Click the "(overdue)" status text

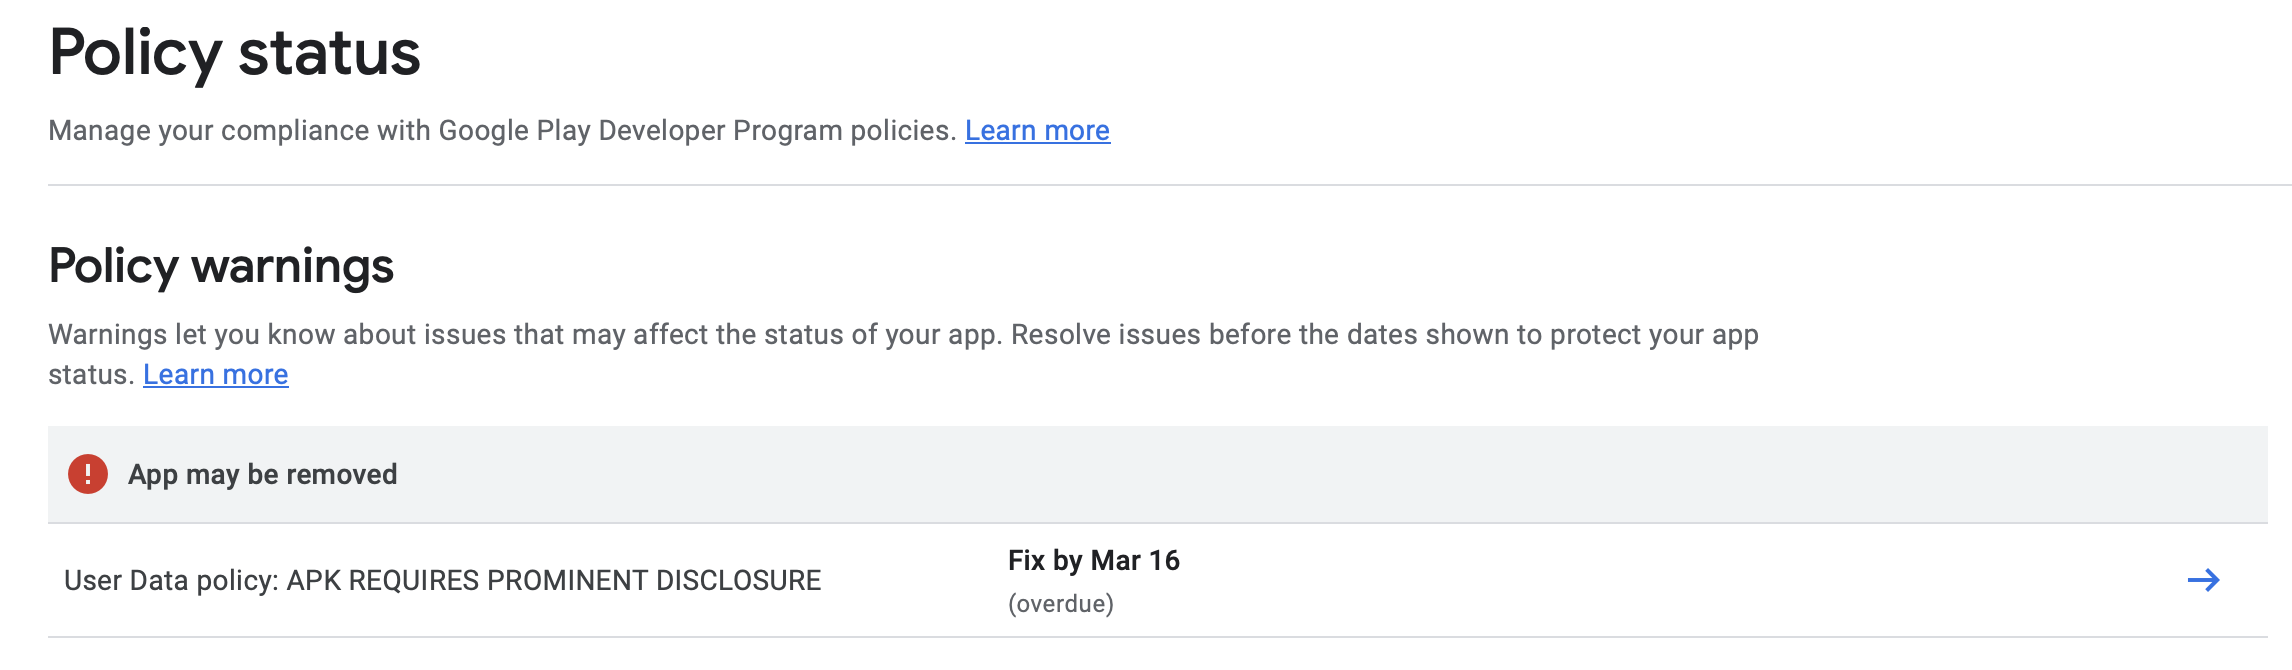[x=1060, y=604]
